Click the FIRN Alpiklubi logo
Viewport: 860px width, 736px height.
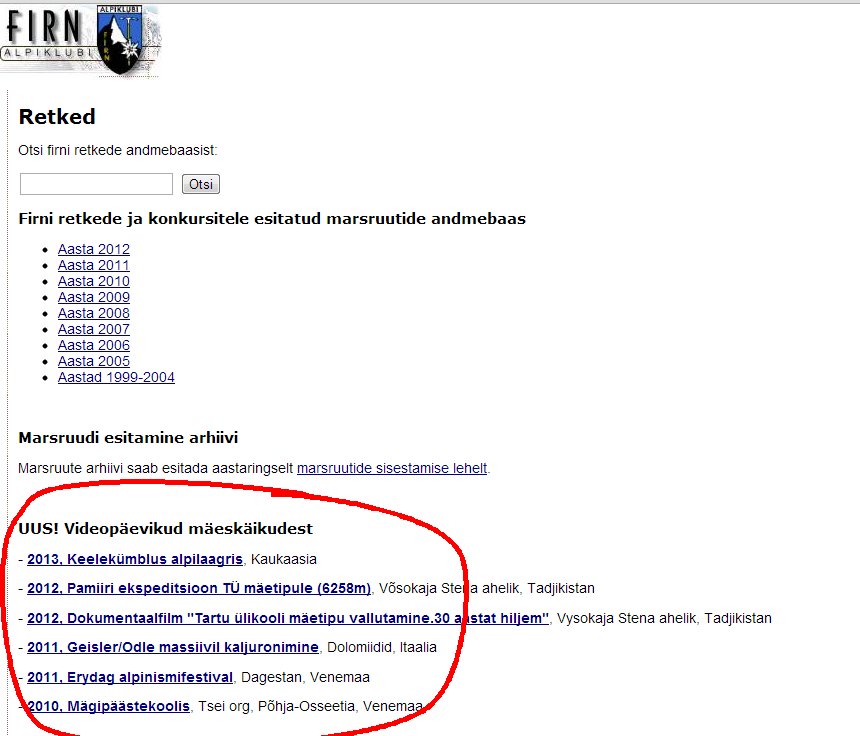coord(80,41)
